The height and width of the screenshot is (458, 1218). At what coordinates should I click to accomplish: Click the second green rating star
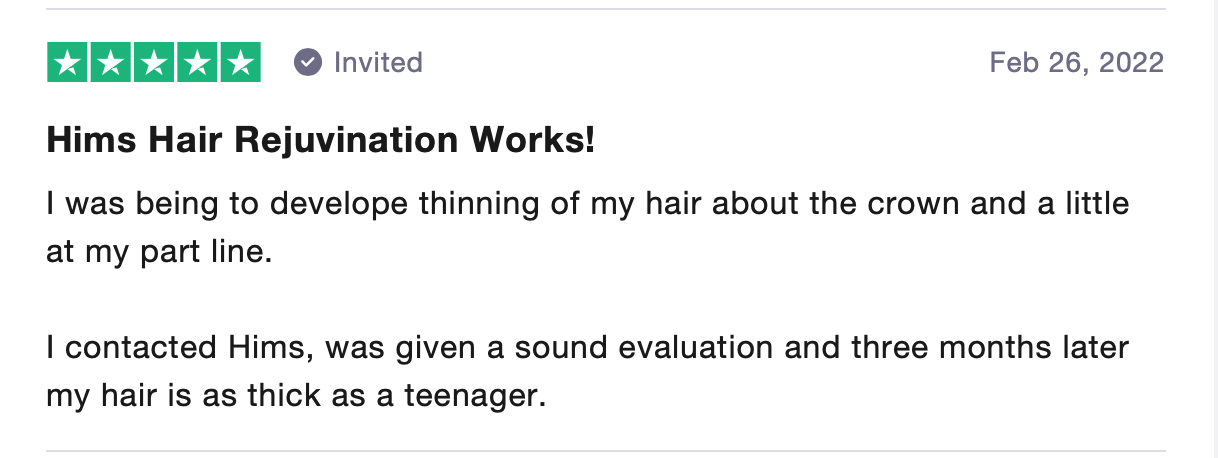pyautogui.click(x=111, y=63)
